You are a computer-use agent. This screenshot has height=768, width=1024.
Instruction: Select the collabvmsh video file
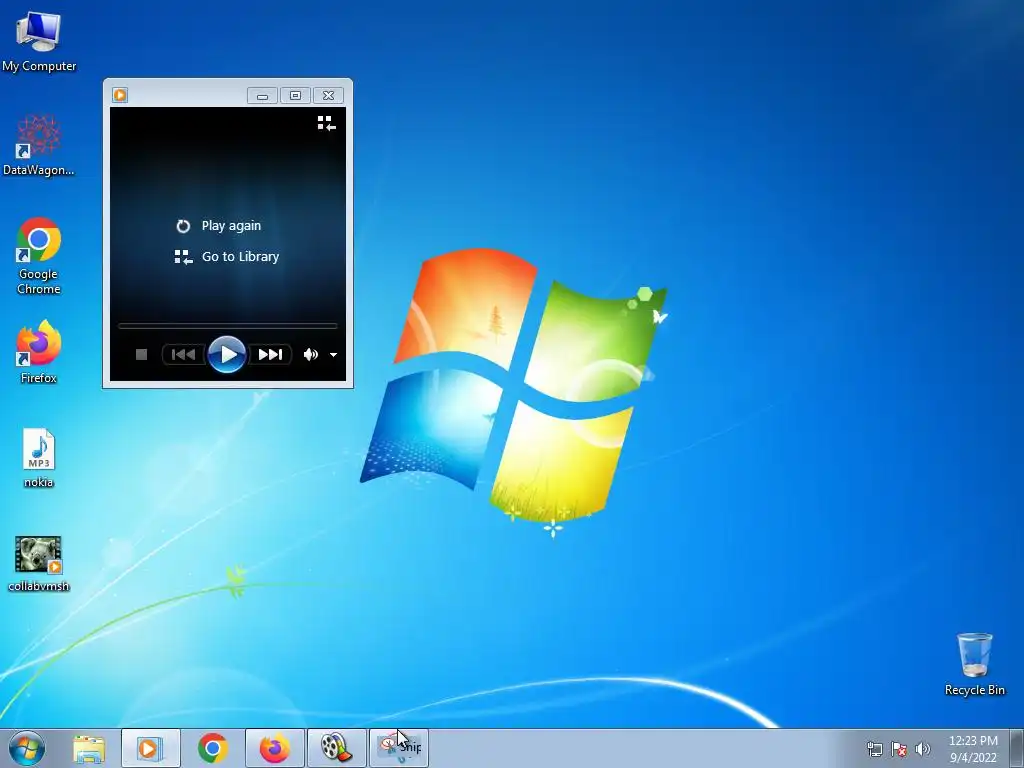coord(39,564)
